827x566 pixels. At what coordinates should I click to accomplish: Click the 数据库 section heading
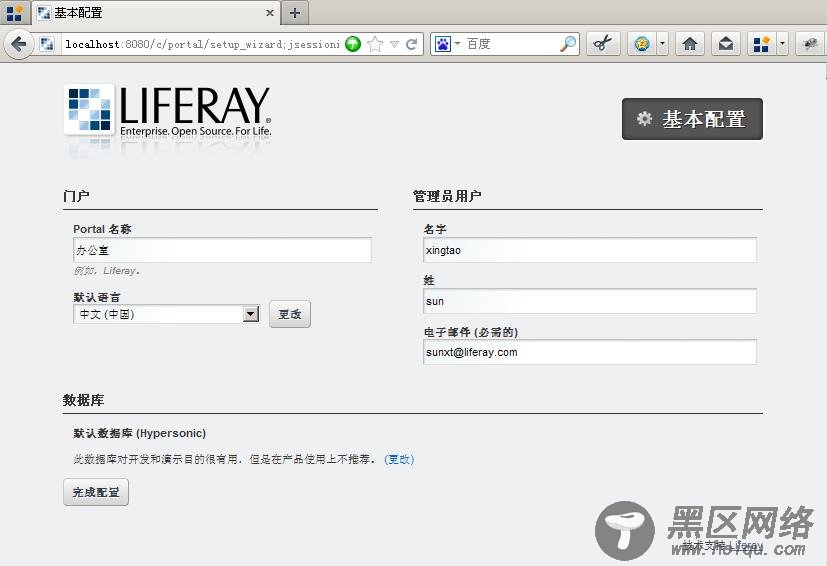click(83, 400)
